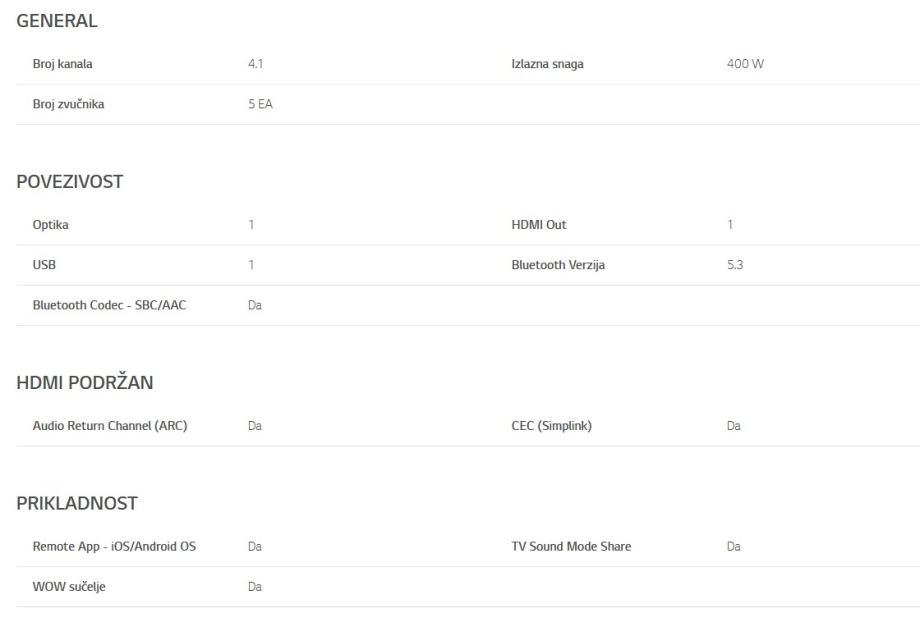Click the HDMI Out label
The width and height of the screenshot is (920, 636).
(x=539, y=225)
